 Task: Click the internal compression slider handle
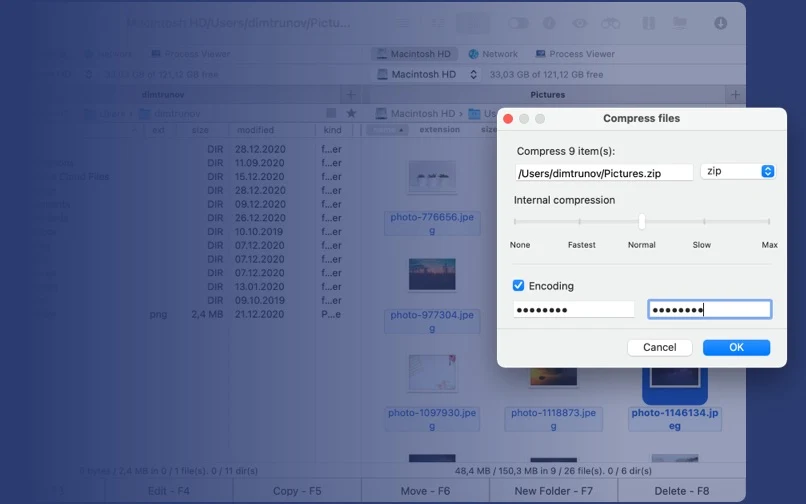coord(642,222)
